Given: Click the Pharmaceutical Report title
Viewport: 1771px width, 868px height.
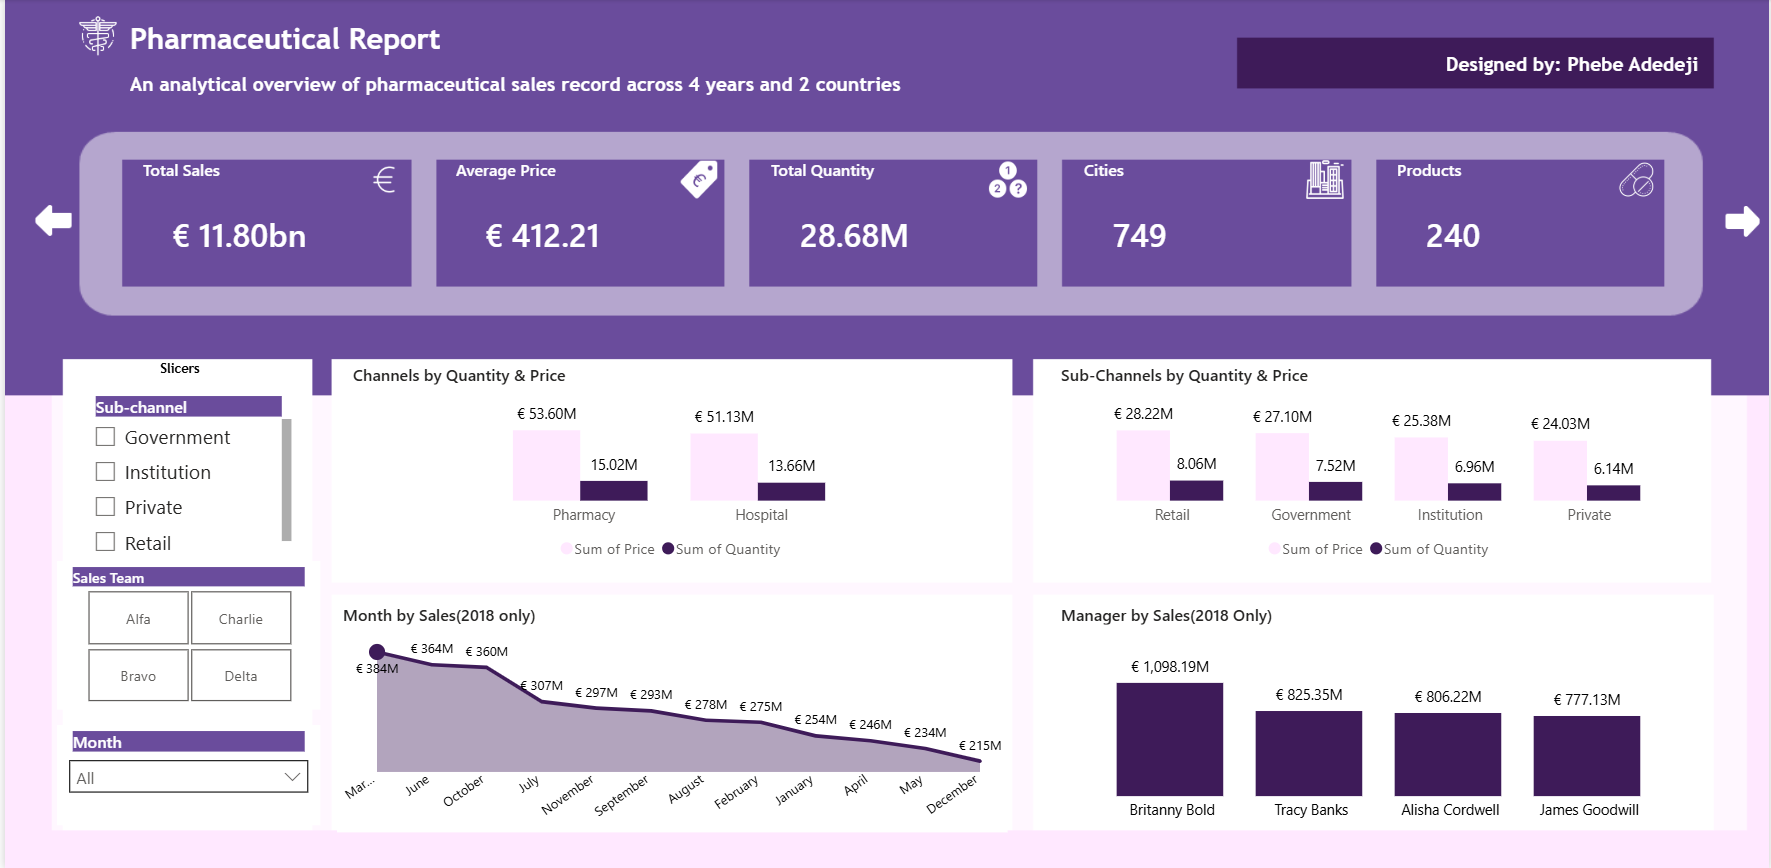Looking at the screenshot, I should point(285,39).
